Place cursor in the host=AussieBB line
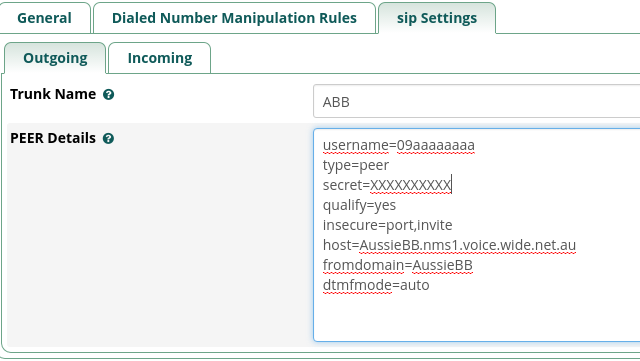The height and width of the screenshot is (361, 640). [449, 245]
